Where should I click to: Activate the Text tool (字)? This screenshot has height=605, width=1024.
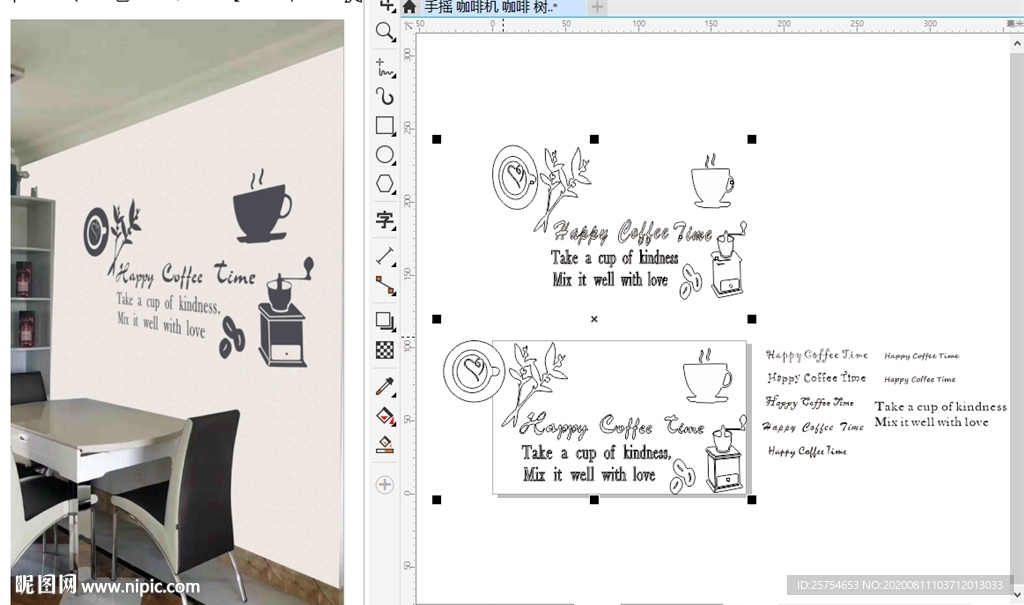coord(385,220)
